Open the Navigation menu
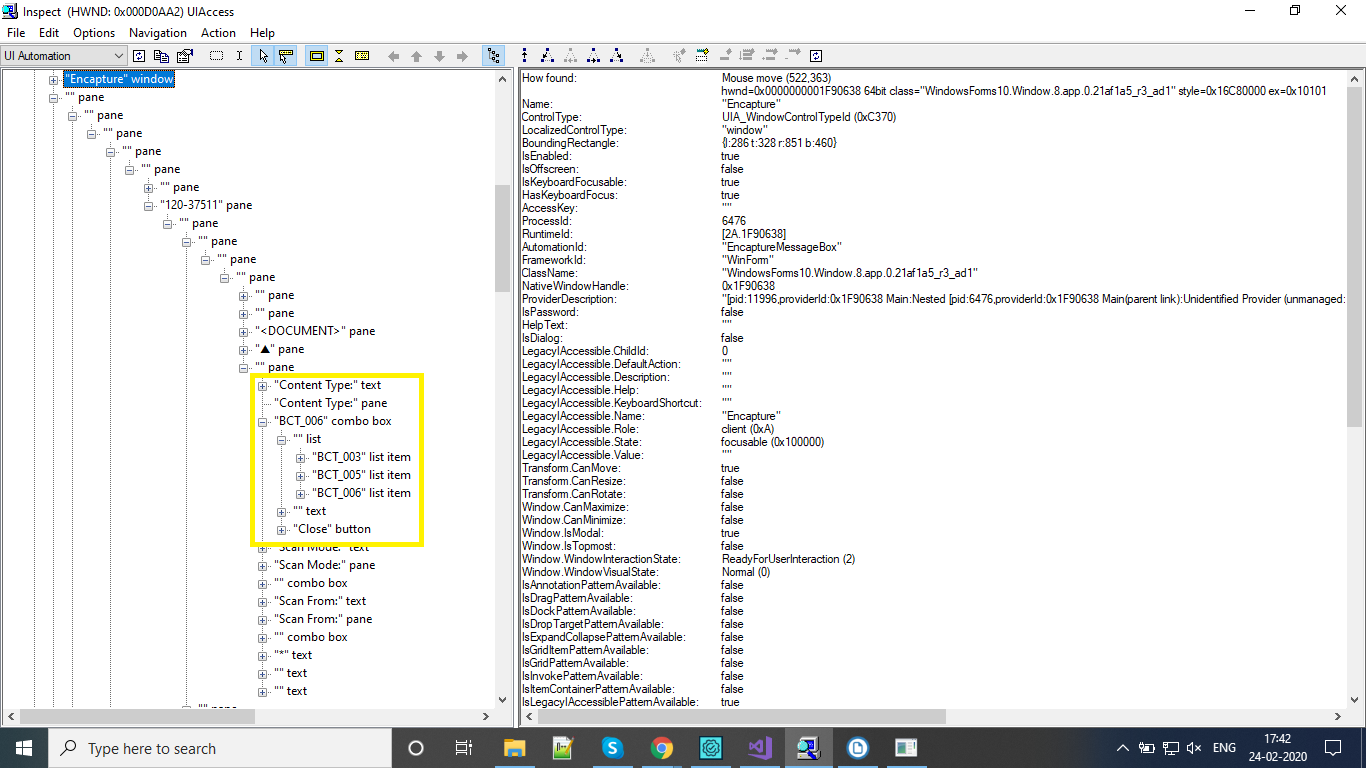The image size is (1366, 768). [x=157, y=32]
